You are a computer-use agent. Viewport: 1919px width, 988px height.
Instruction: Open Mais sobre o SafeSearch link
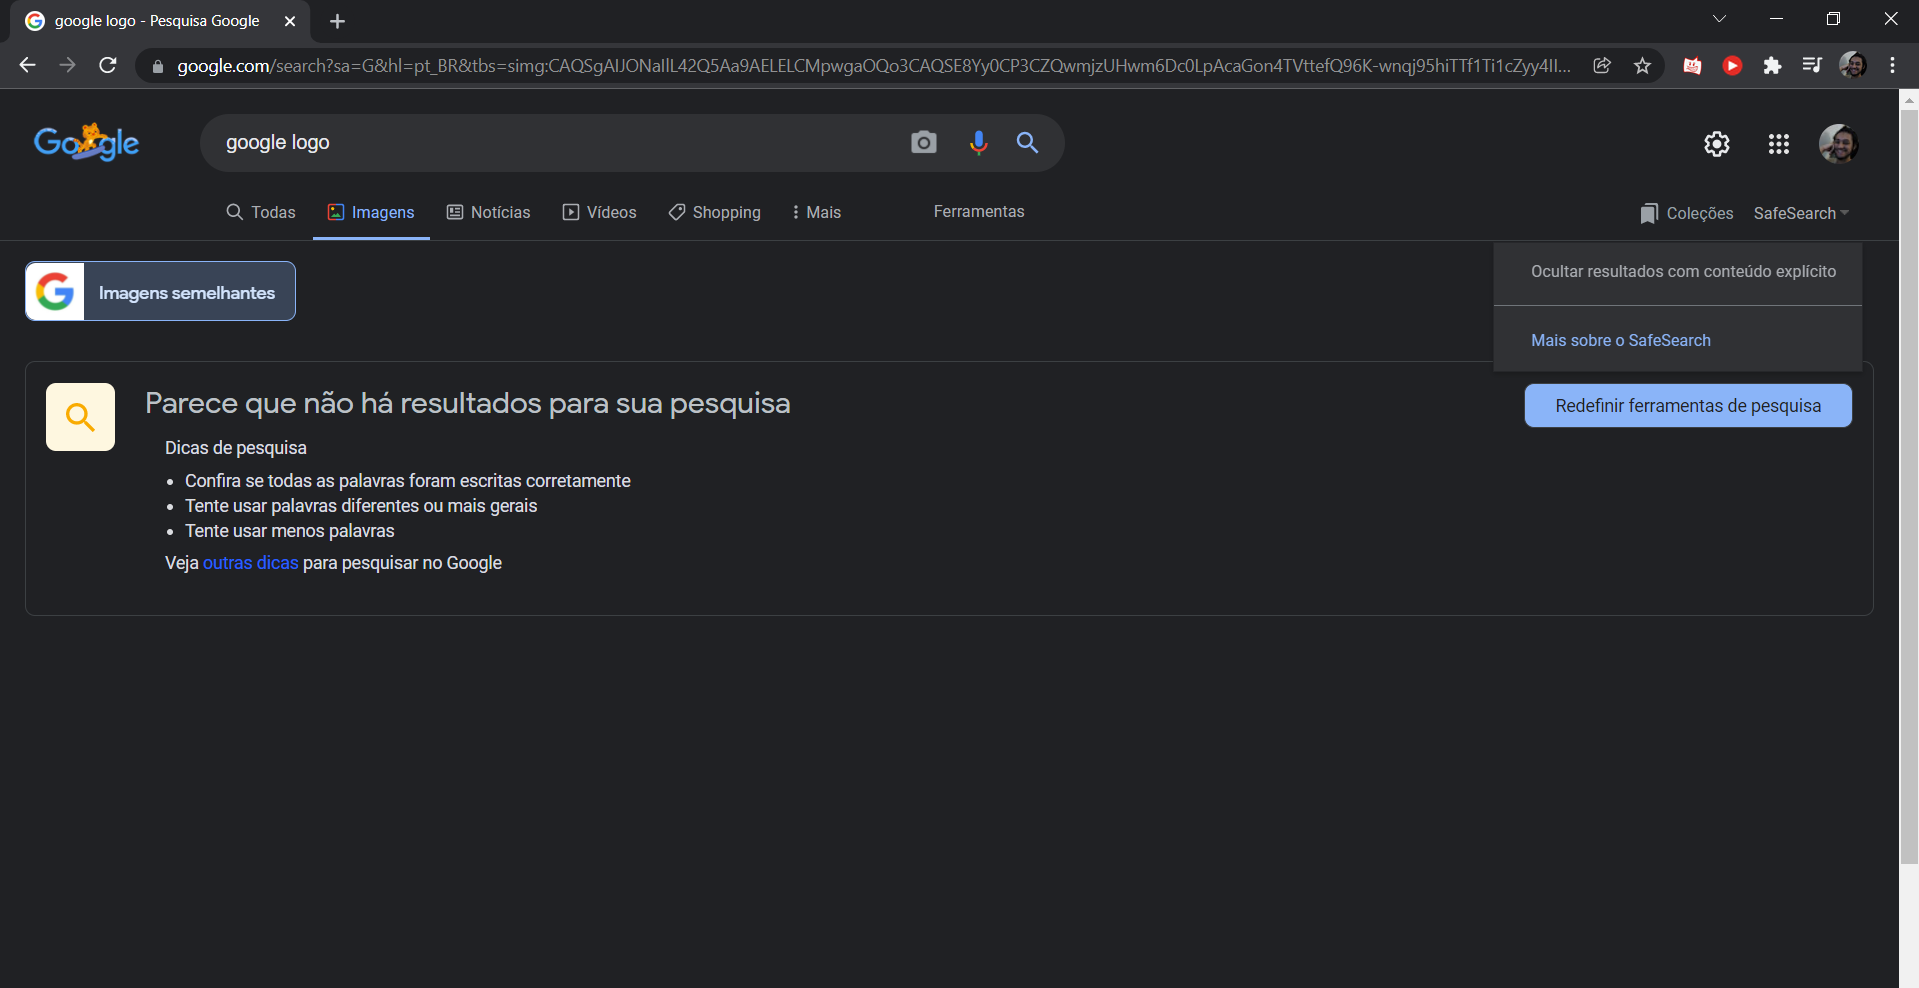click(x=1620, y=340)
